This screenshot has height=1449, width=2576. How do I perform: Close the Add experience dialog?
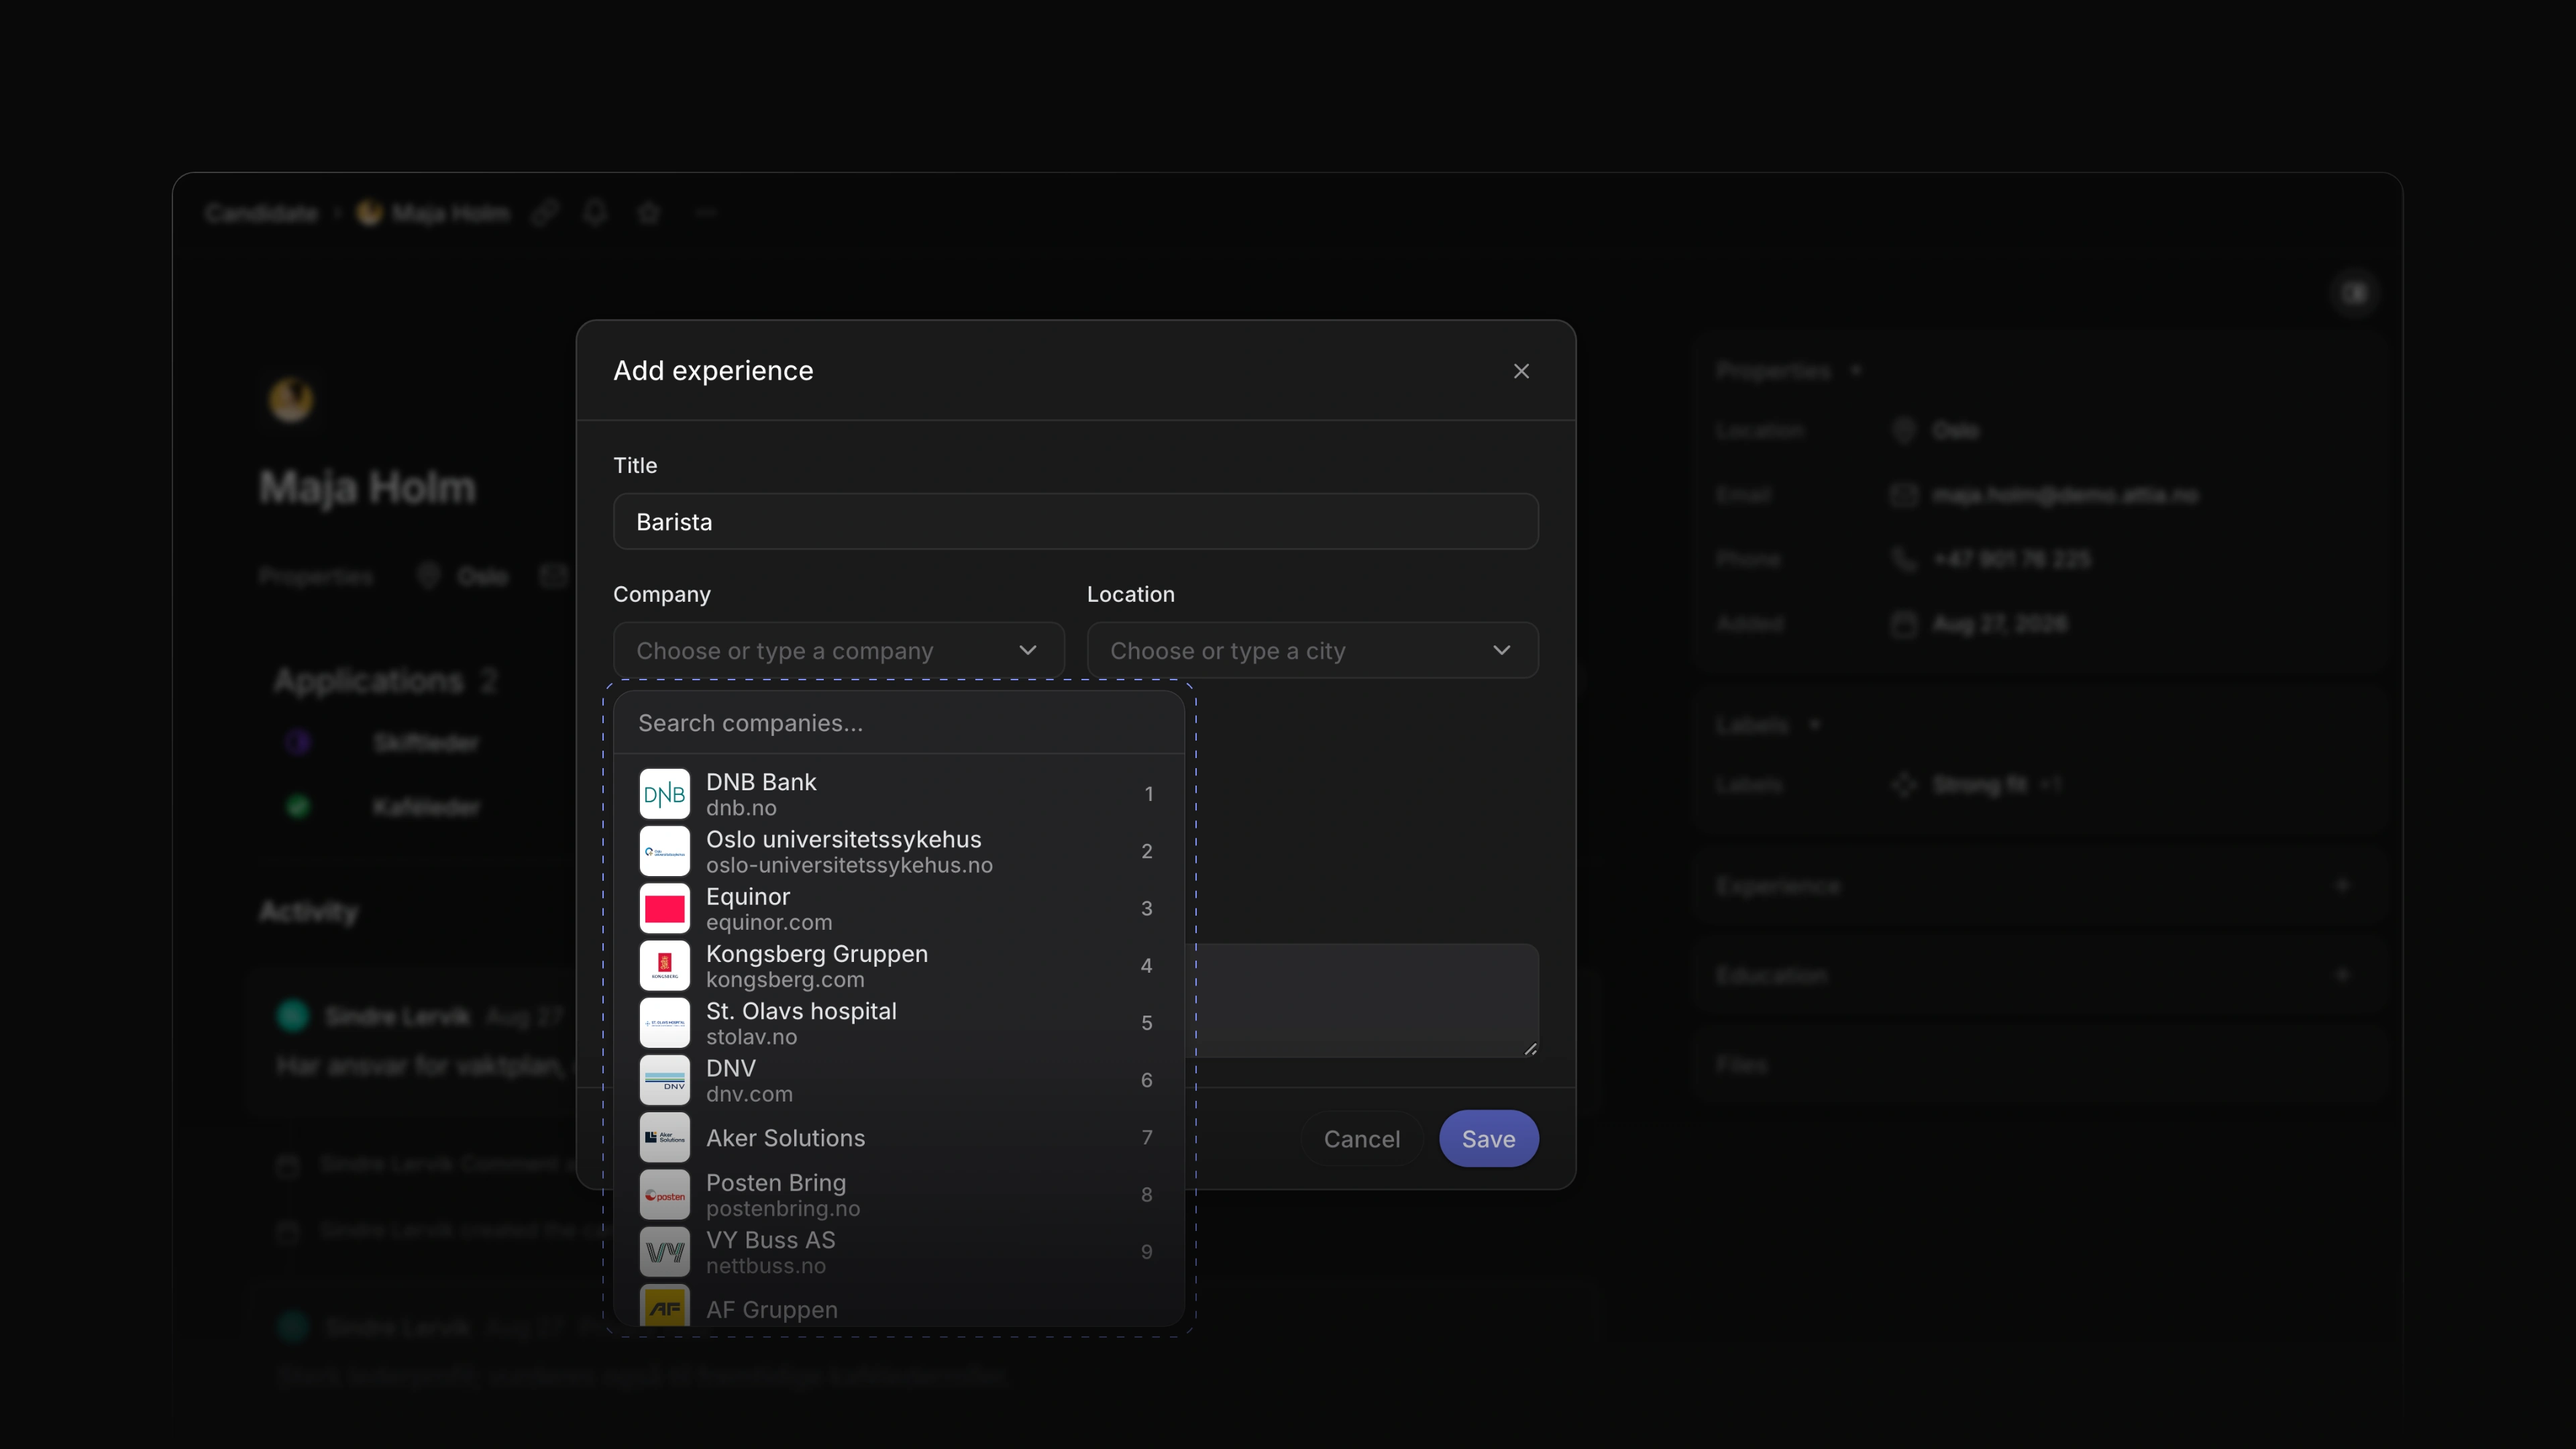click(x=1521, y=371)
